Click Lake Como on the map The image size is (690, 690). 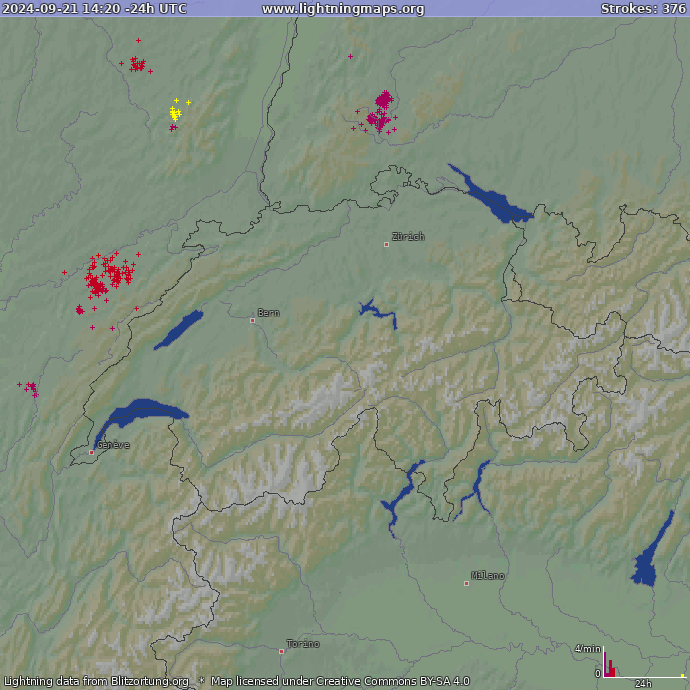tap(475, 489)
